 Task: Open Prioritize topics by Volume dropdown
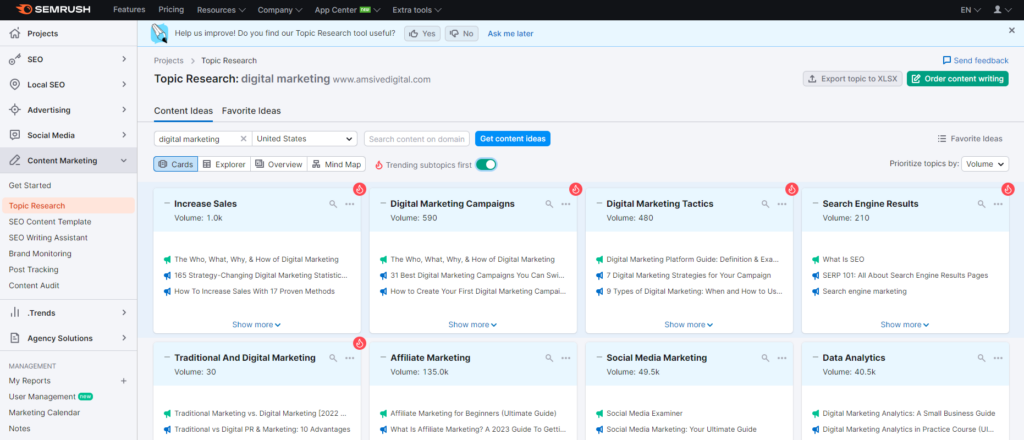coord(985,164)
